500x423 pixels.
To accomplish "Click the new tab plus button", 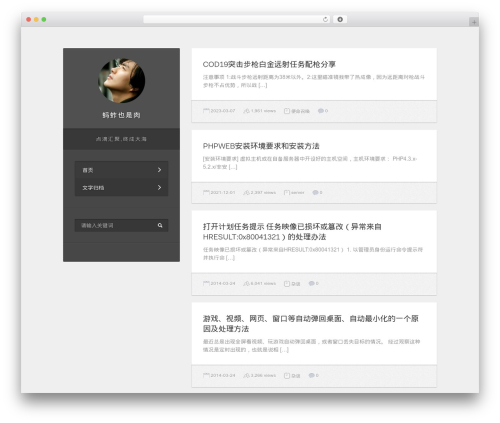I will point(474,22).
